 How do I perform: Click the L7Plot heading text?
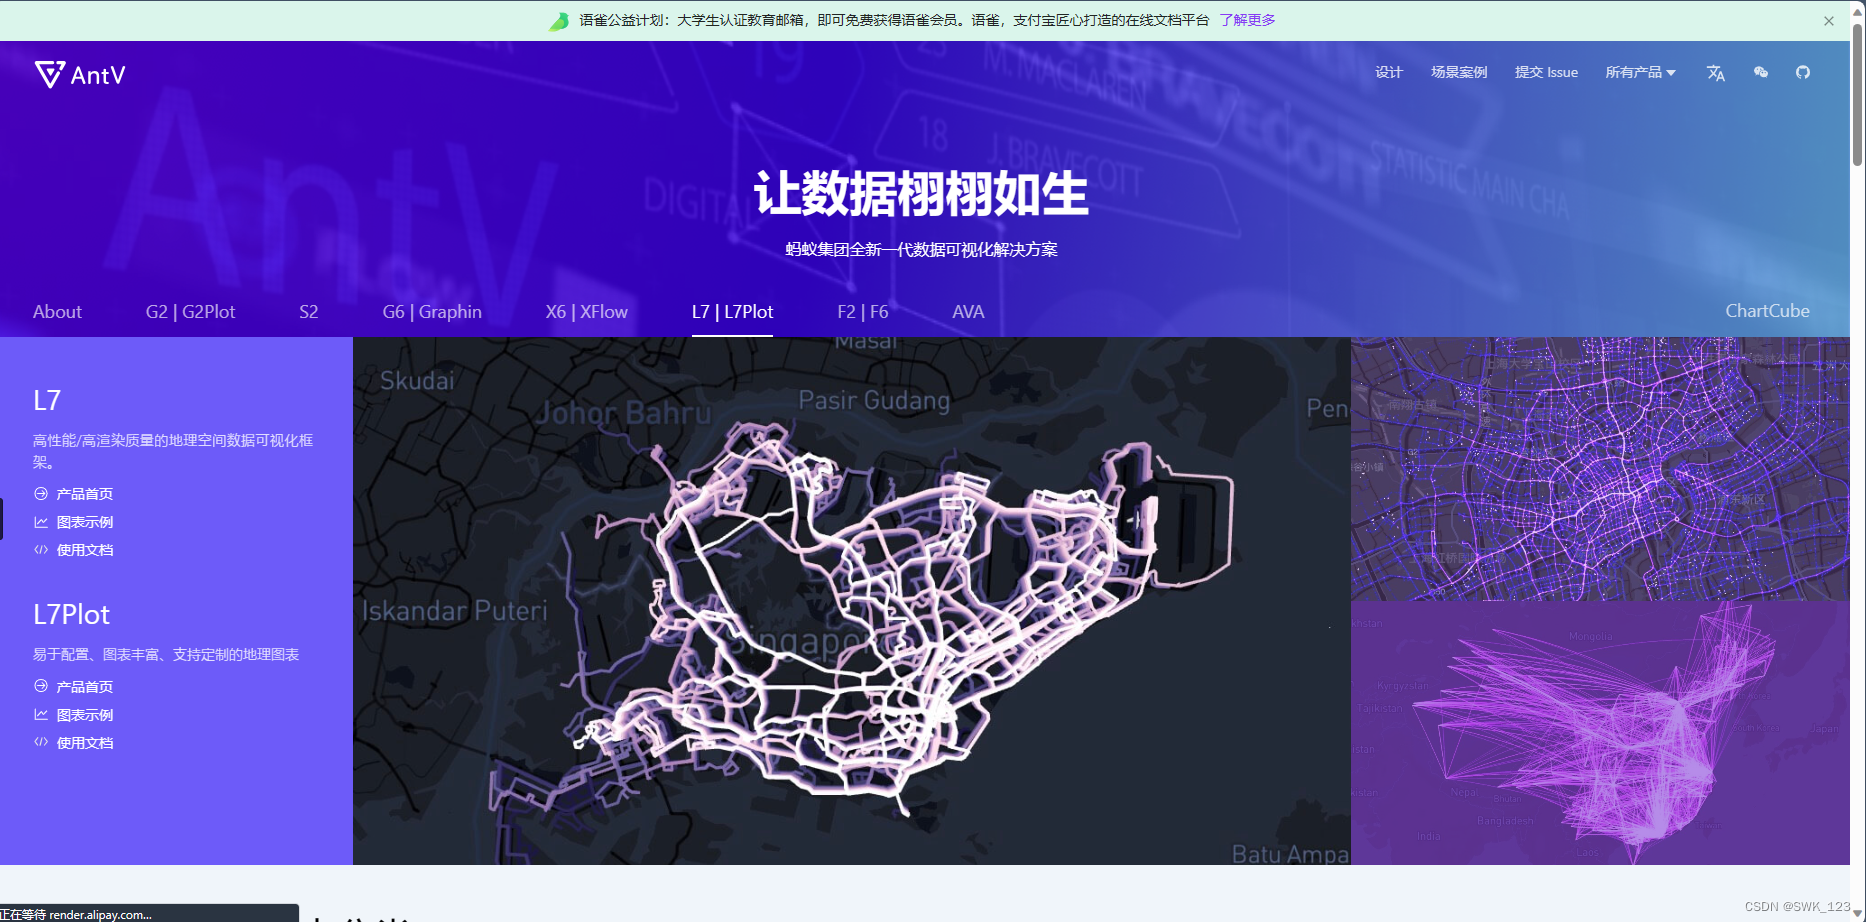coord(72,614)
